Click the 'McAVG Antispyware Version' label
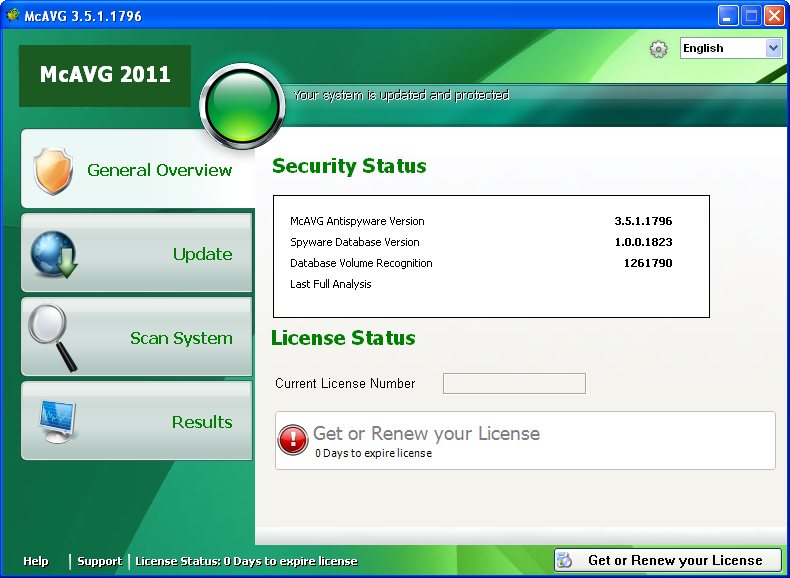Screen dimensions: 790x578 click(x=357, y=221)
